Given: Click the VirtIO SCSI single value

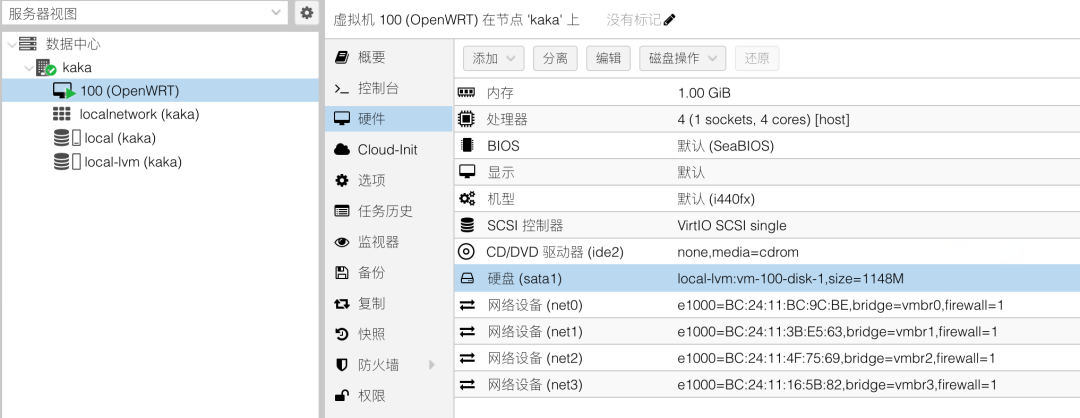Looking at the screenshot, I should click(x=732, y=226).
